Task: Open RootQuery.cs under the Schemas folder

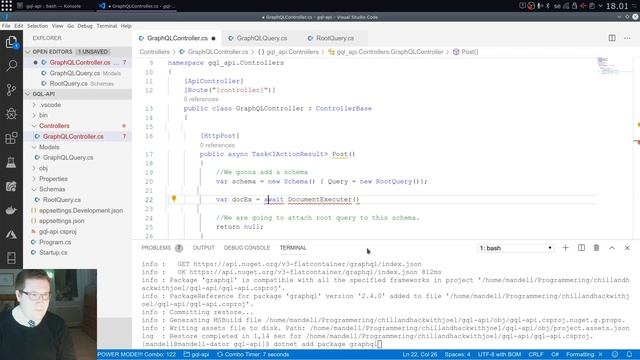Action: click(62, 200)
